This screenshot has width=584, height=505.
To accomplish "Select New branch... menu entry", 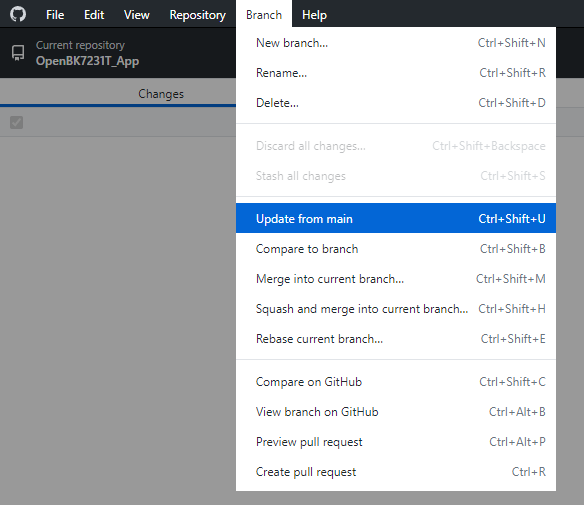I will tap(396, 43).
